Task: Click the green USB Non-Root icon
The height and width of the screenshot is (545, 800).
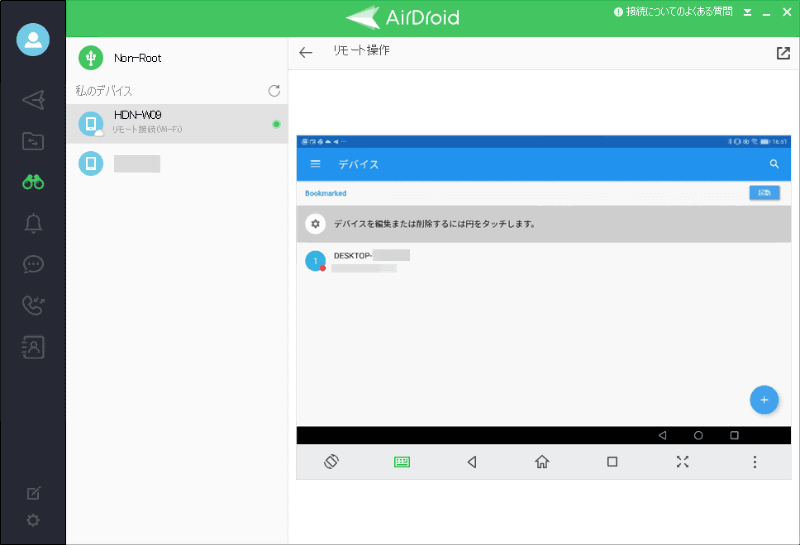Action: click(x=91, y=58)
